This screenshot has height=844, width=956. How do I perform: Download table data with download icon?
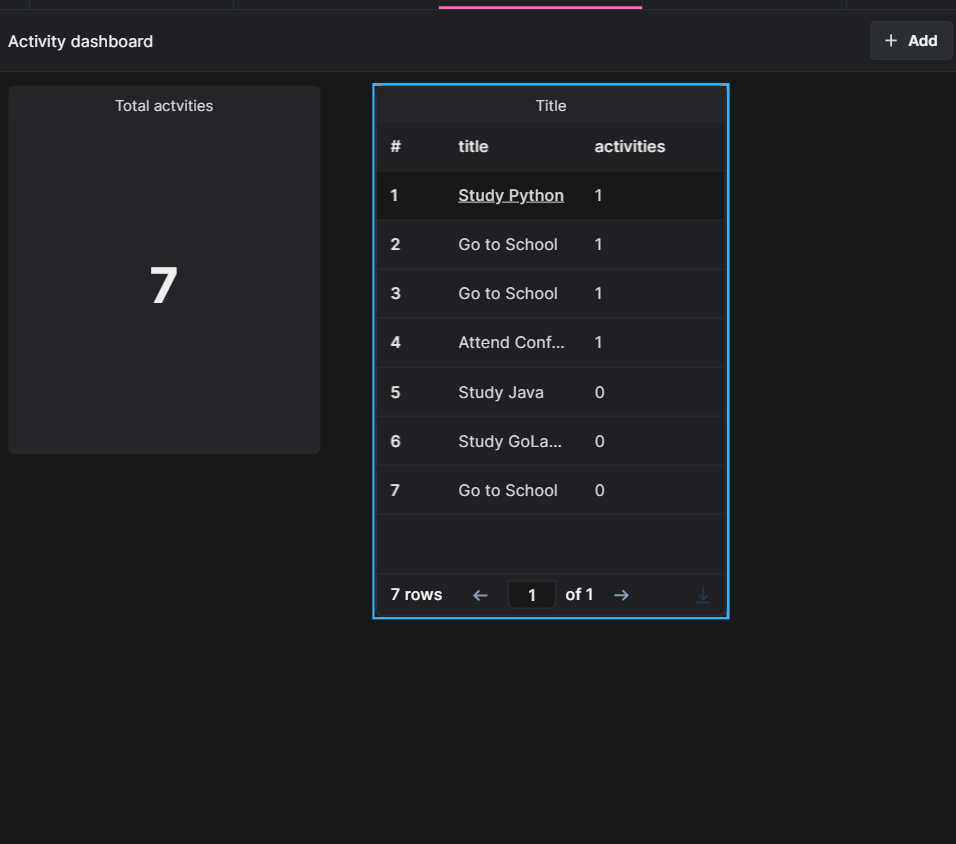click(703, 595)
